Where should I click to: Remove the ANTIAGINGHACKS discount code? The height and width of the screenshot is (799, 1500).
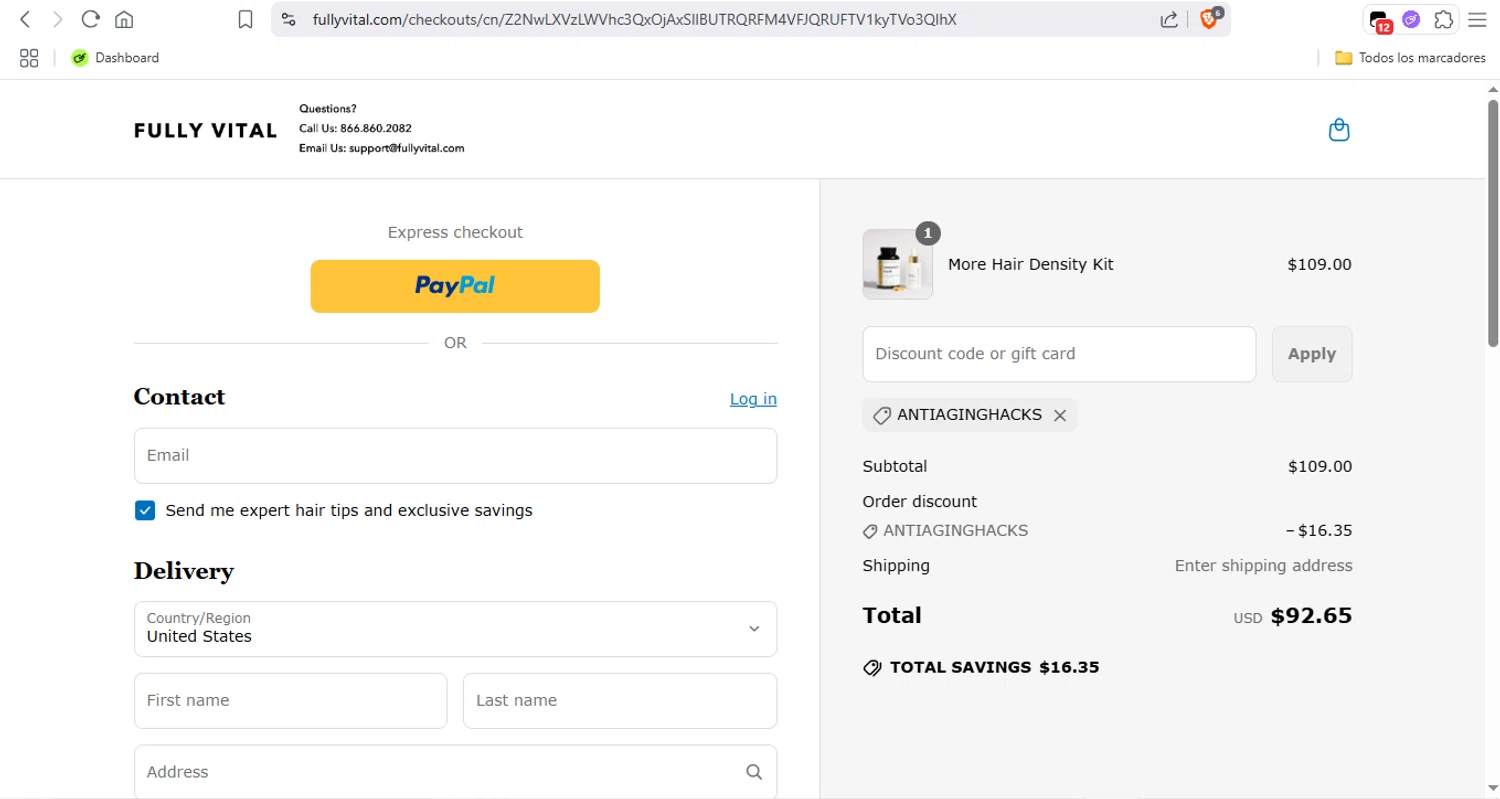coord(1060,415)
